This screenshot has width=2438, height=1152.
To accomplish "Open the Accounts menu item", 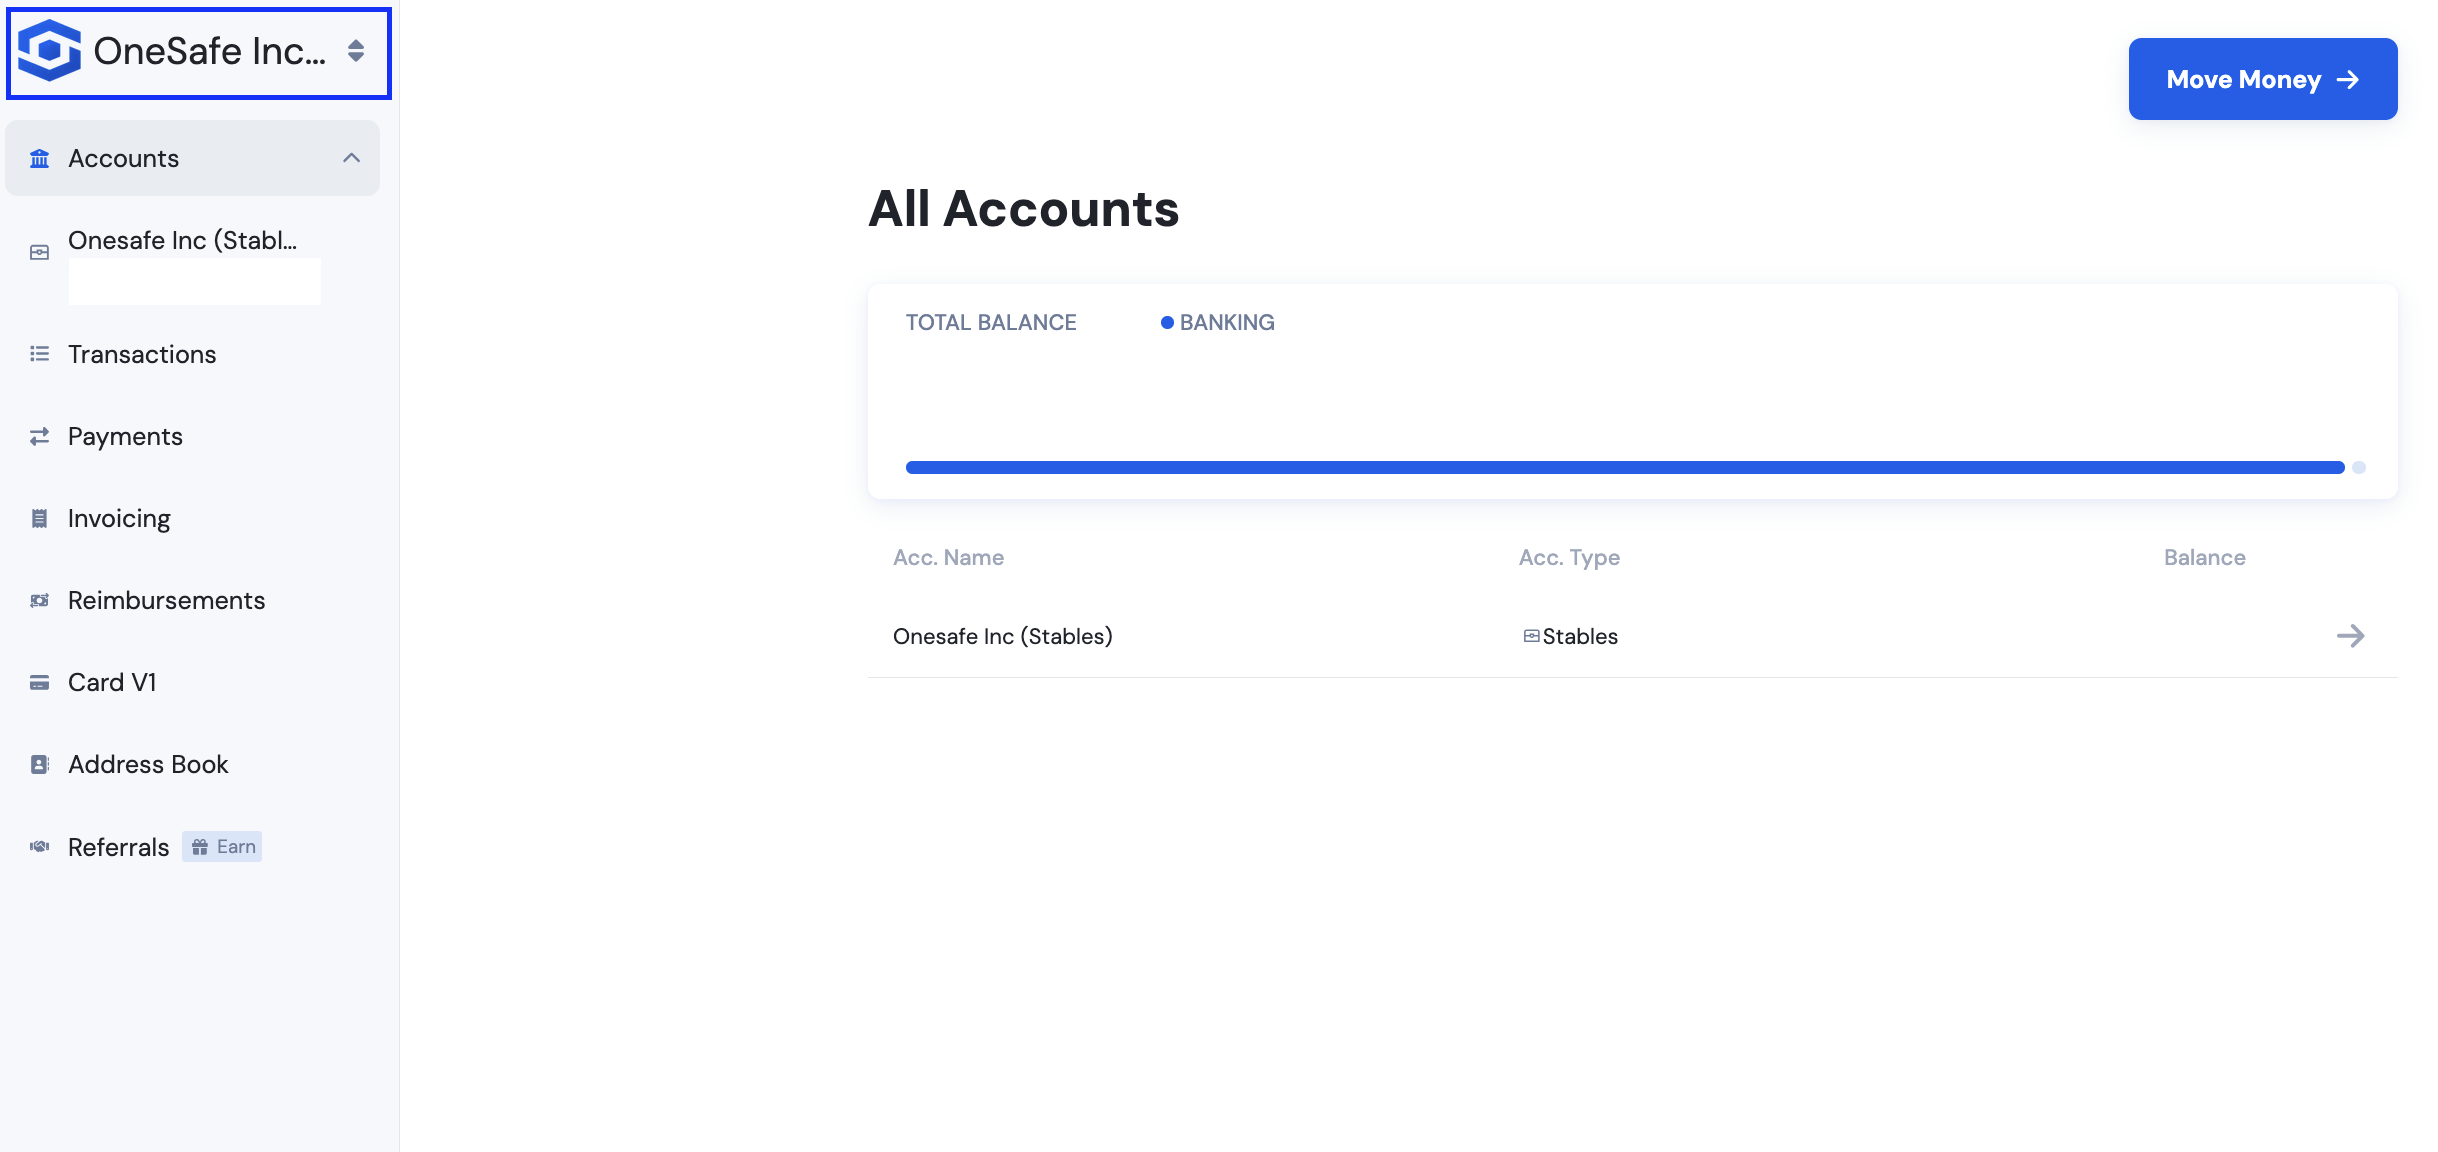I will (x=193, y=158).
